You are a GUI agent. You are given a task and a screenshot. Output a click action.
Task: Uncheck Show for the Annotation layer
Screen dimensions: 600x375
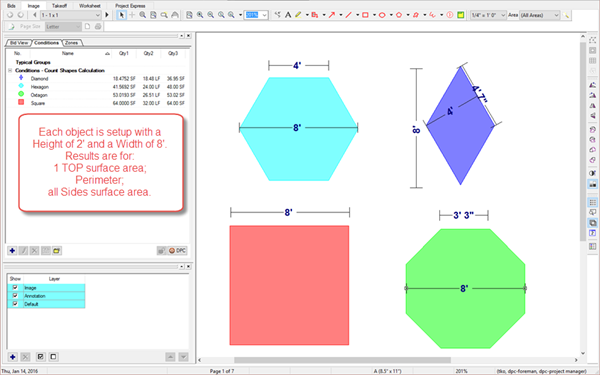pyautogui.click(x=15, y=295)
